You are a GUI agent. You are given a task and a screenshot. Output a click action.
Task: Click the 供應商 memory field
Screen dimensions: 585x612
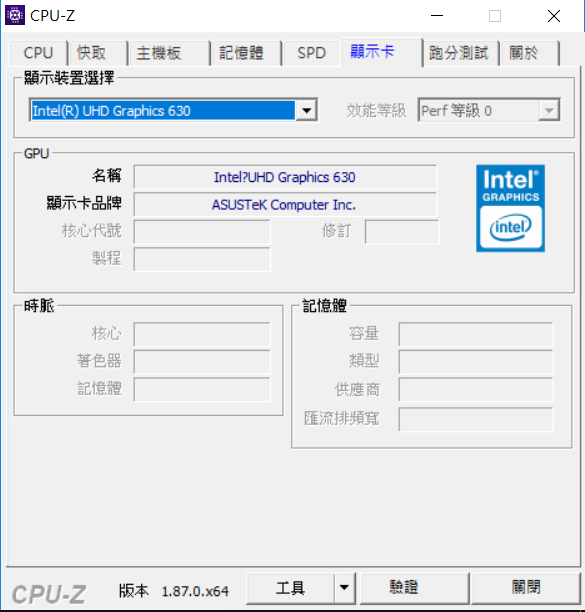click(476, 389)
